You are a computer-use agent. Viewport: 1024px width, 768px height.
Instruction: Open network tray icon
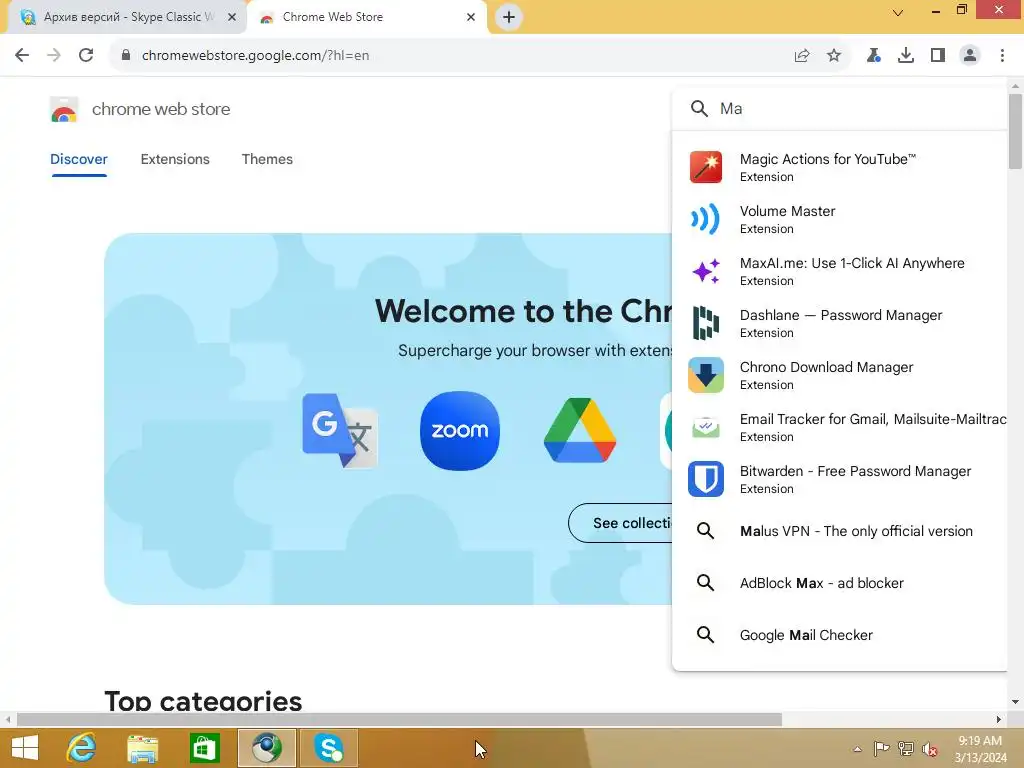(906, 749)
